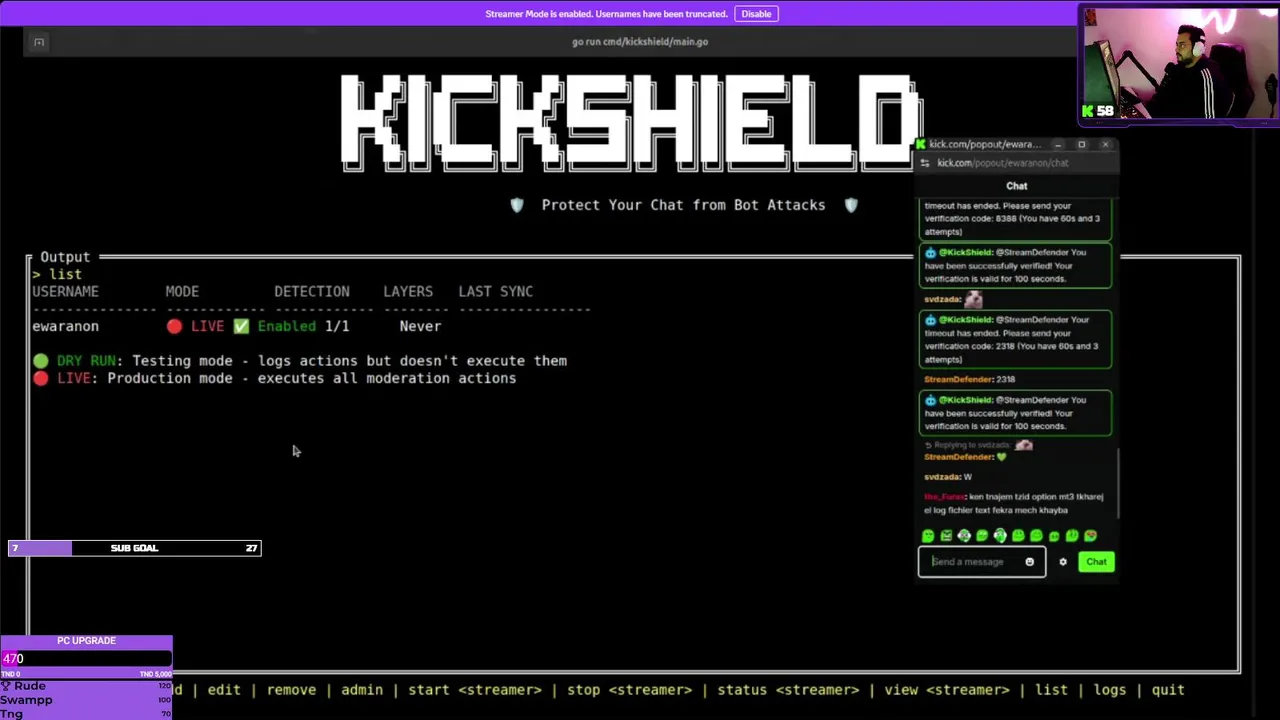
Task: Click the view <streamer> command
Action: click(947, 690)
